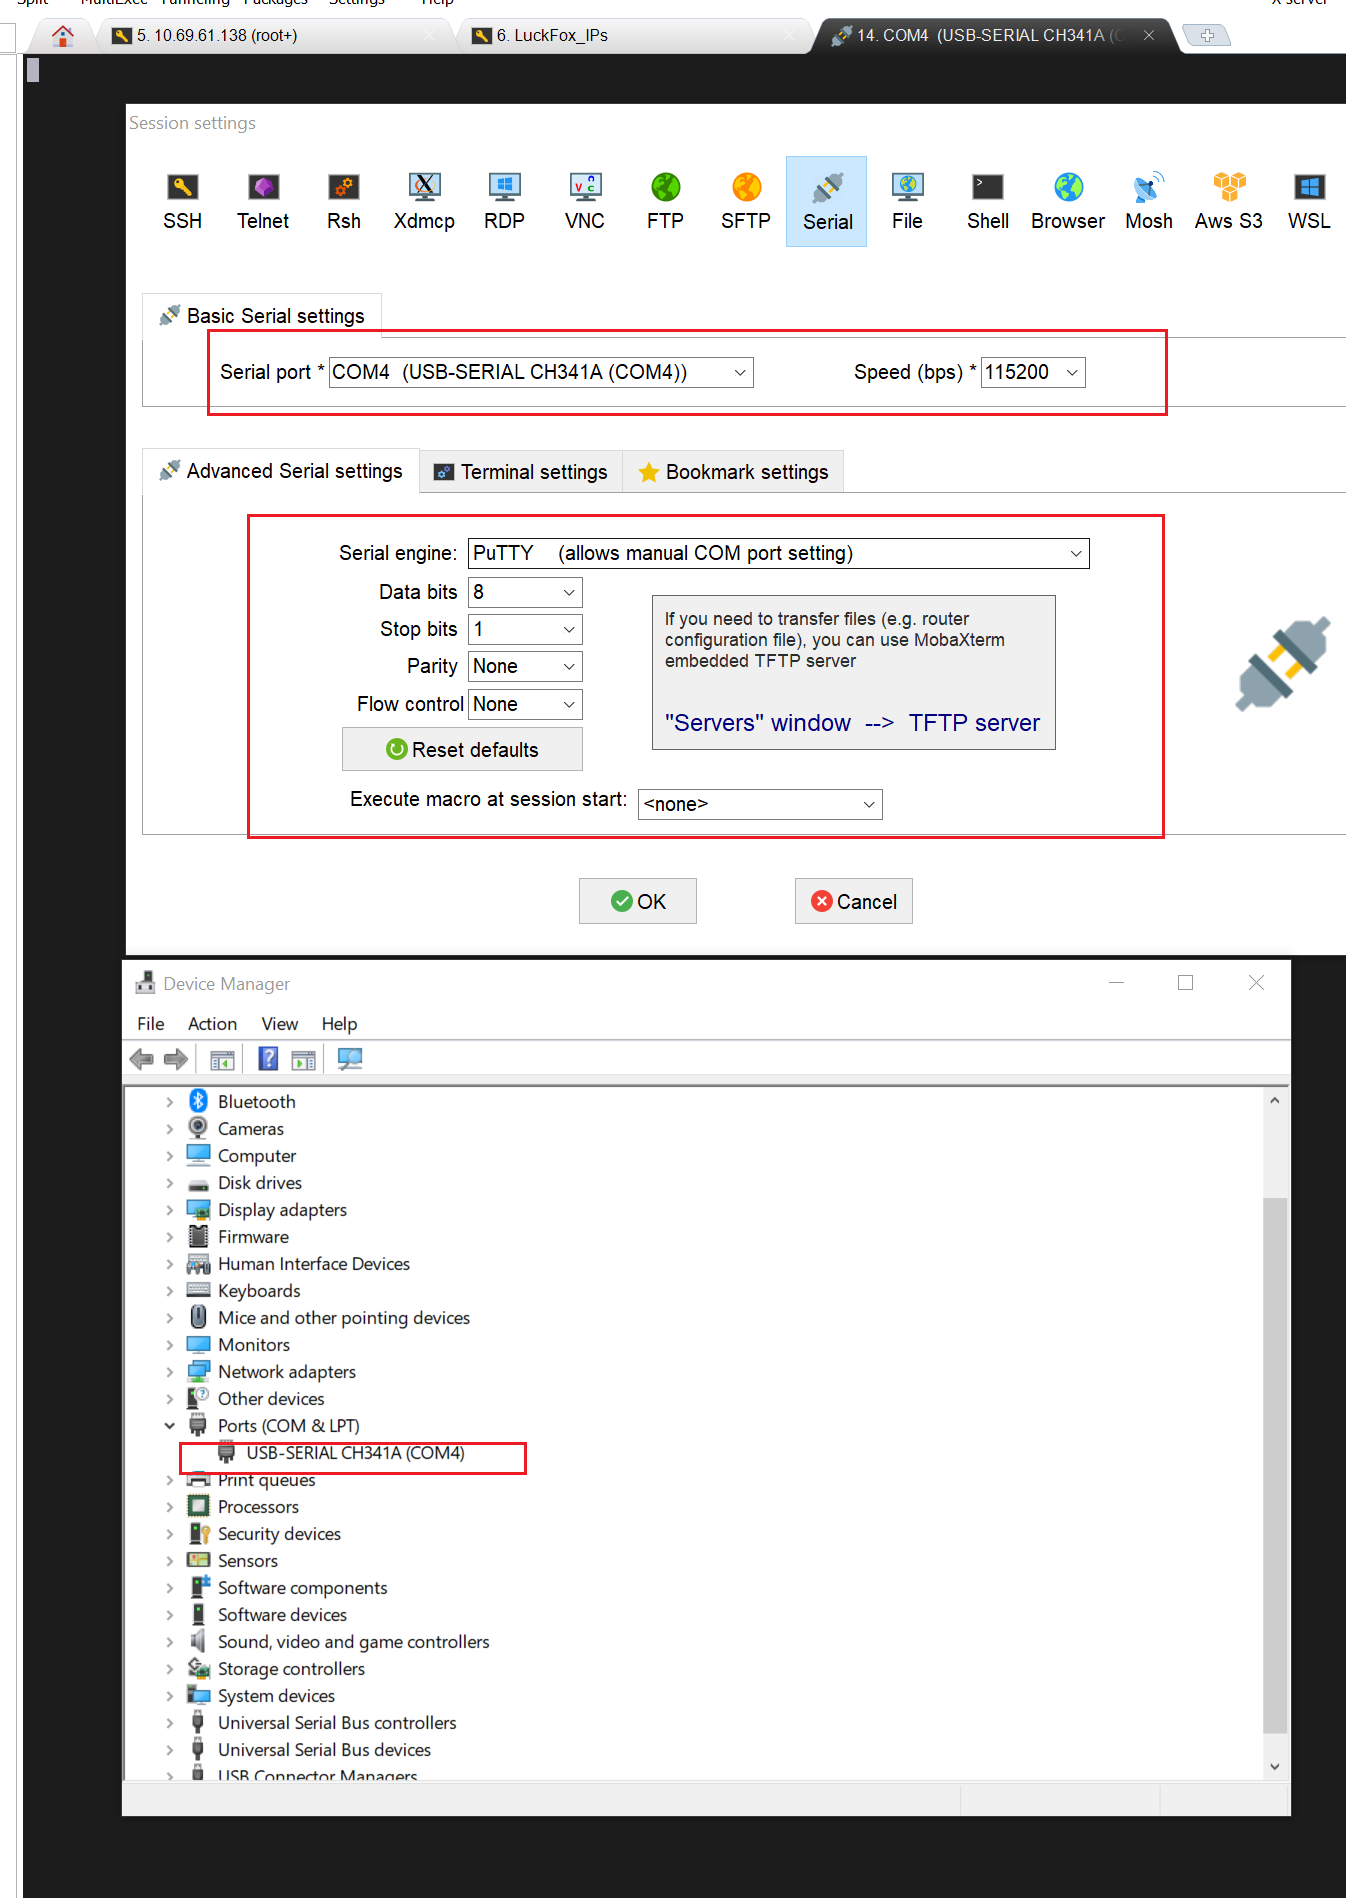Choose the Browser session icon
The width and height of the screenshot is (1346, 1898).
(x=1068, y=201)
